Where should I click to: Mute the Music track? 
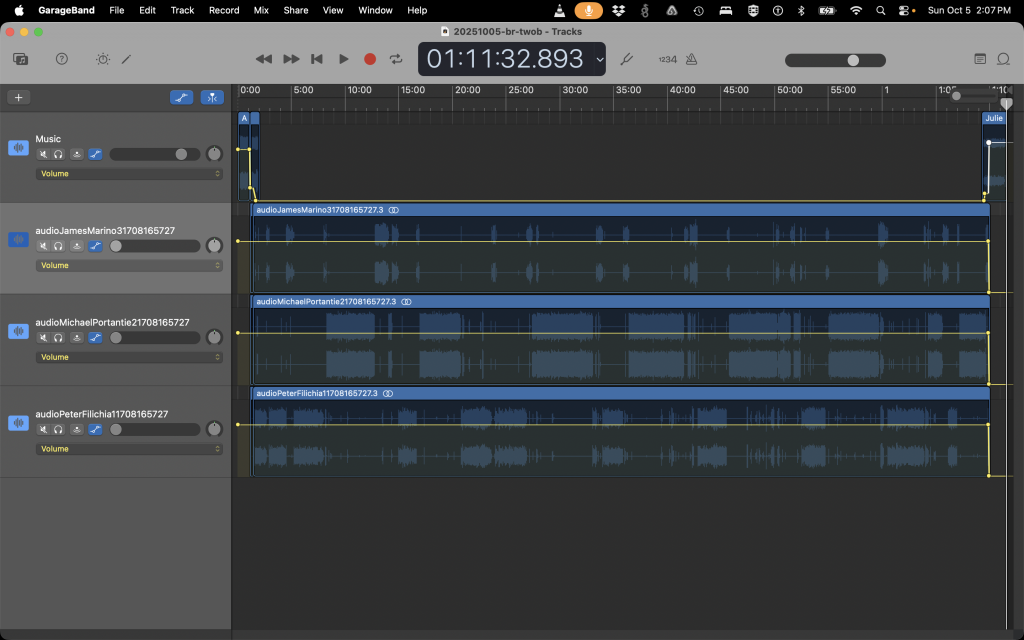(43, 154)
